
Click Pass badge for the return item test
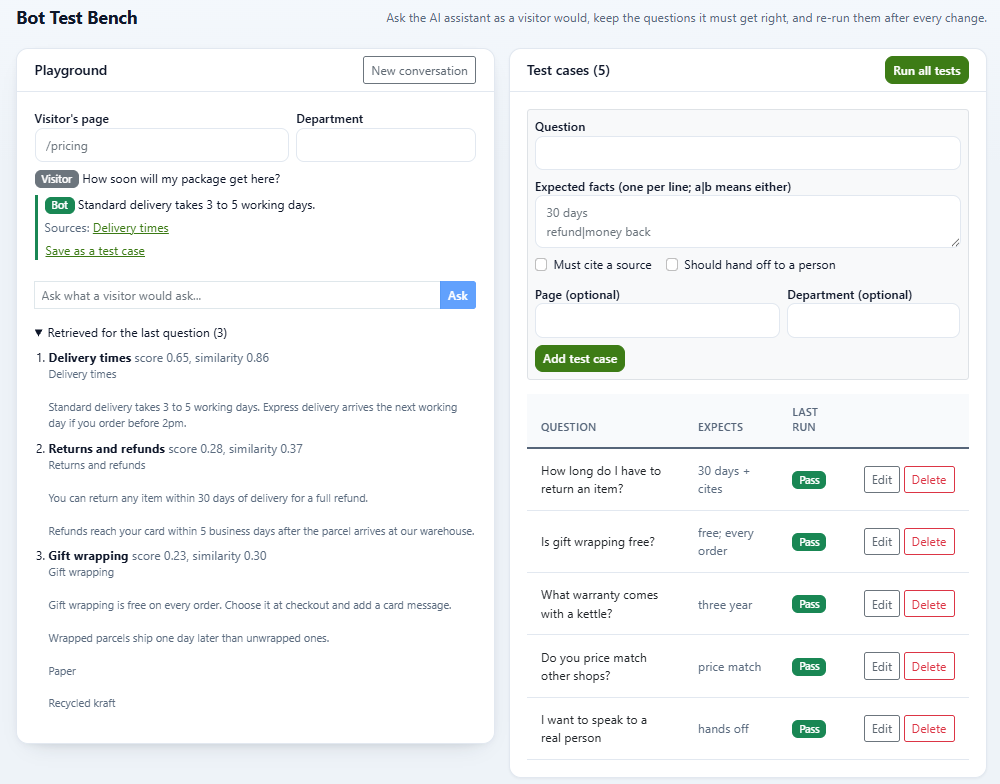(x=809, y=480)
